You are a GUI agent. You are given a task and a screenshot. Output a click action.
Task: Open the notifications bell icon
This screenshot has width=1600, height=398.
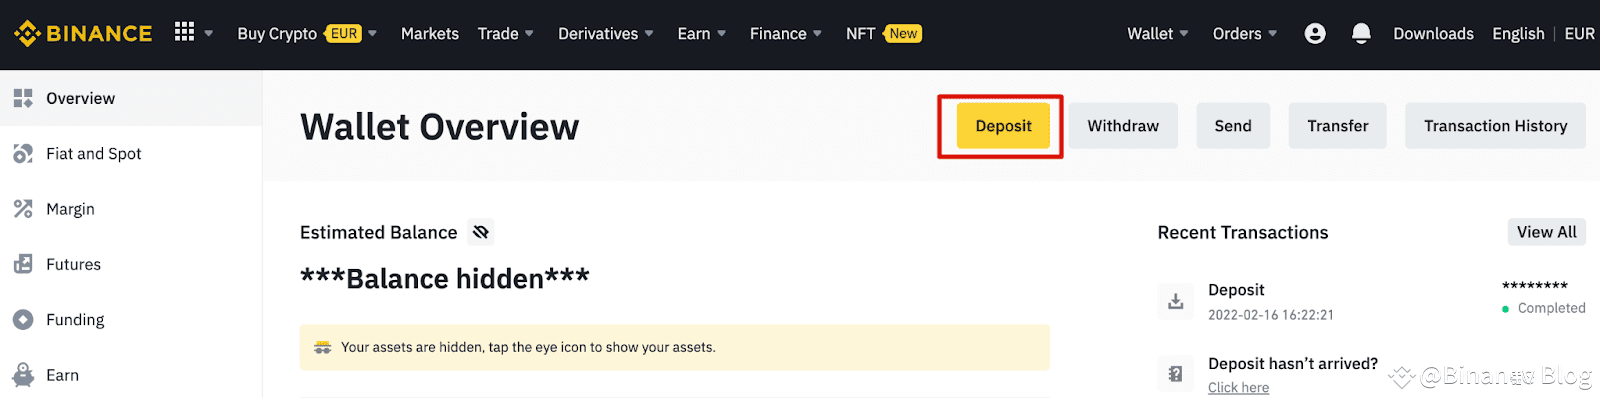pos(1361,33)
